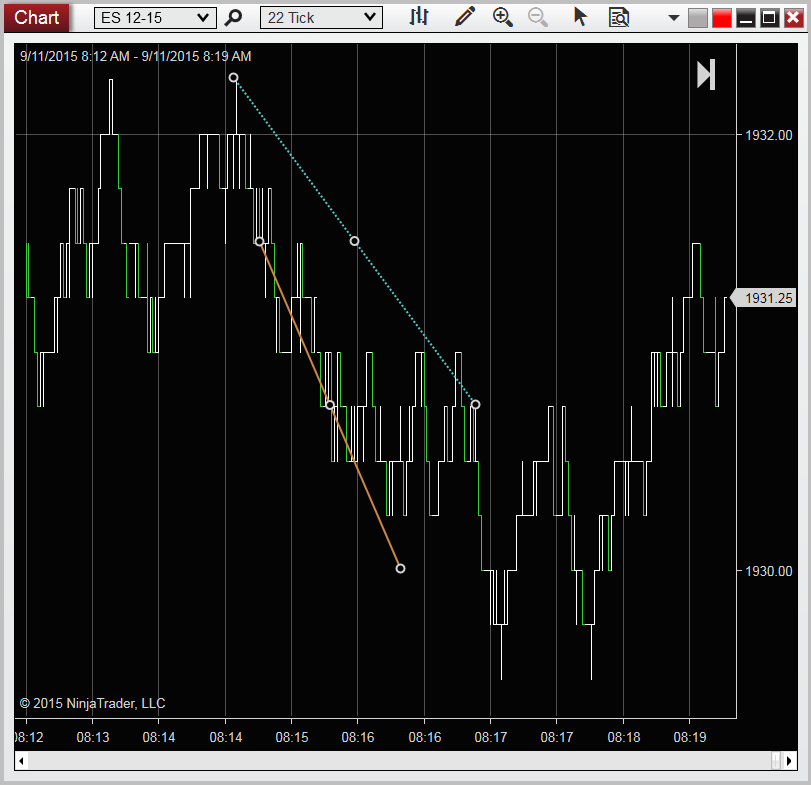
Task: Select the orange line start anchor
Action: [260, 241]
